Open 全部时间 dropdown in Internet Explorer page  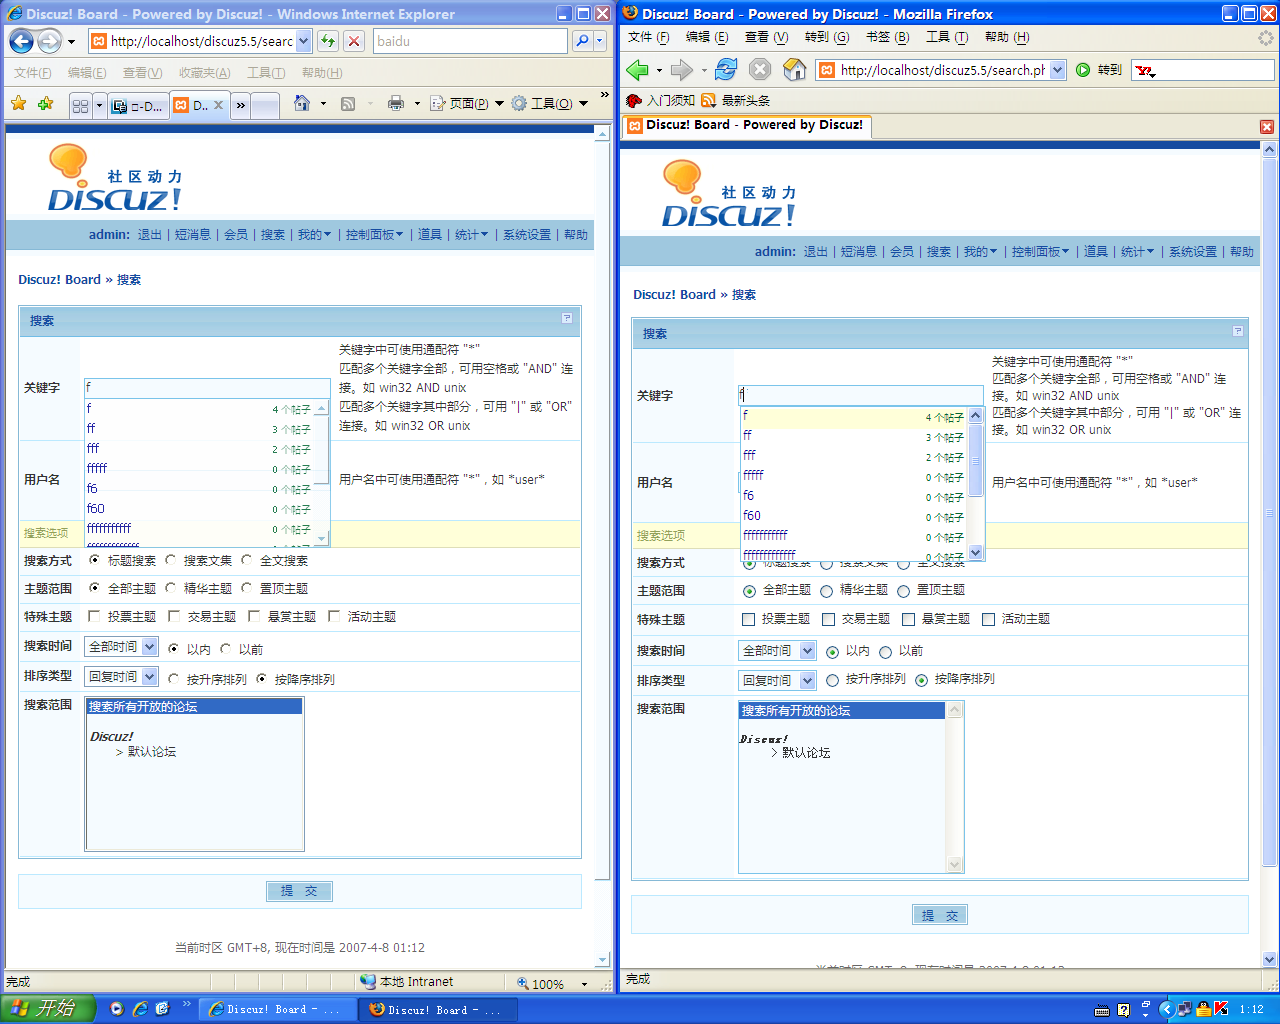click(121, 647)
